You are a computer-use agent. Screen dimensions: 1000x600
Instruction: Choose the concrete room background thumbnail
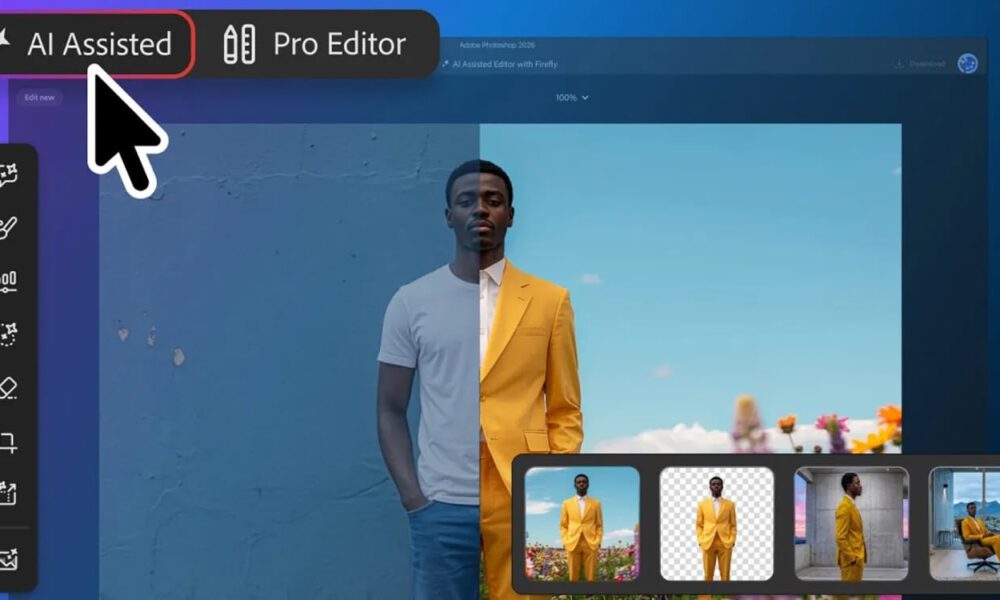[x=851, y=523]
